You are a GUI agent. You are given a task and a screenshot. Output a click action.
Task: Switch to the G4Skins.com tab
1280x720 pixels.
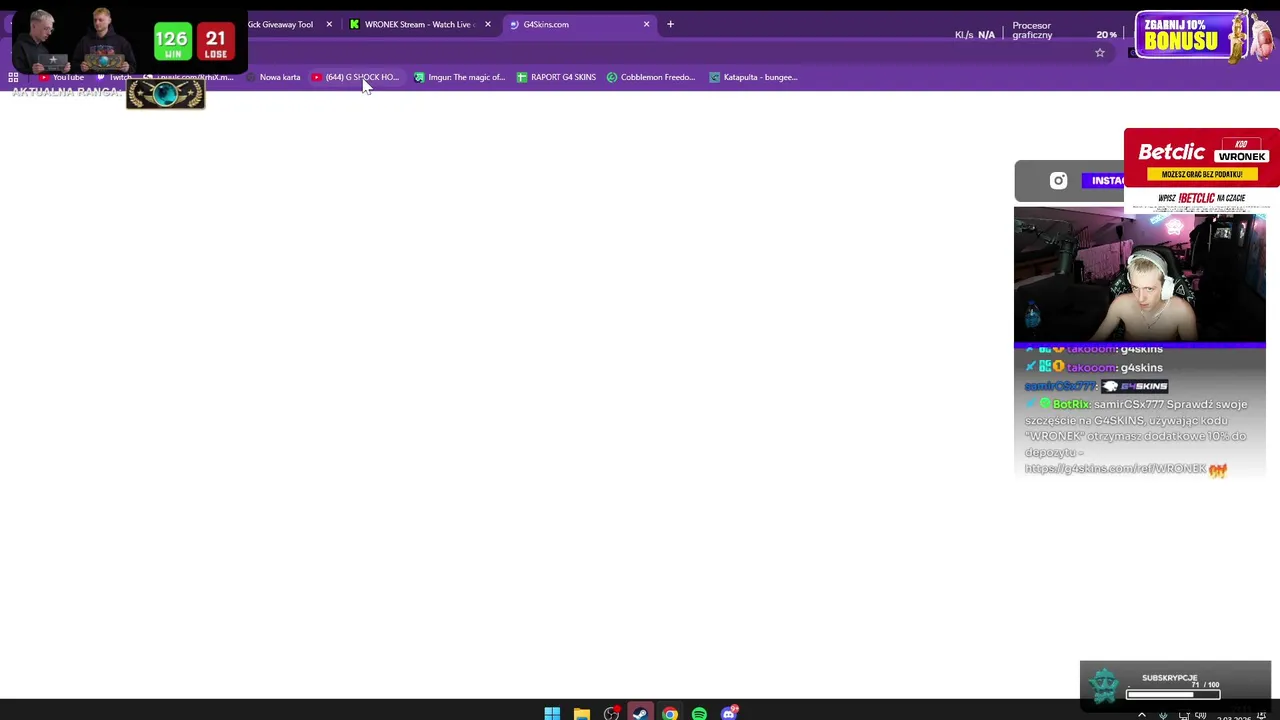coord(580,24)
